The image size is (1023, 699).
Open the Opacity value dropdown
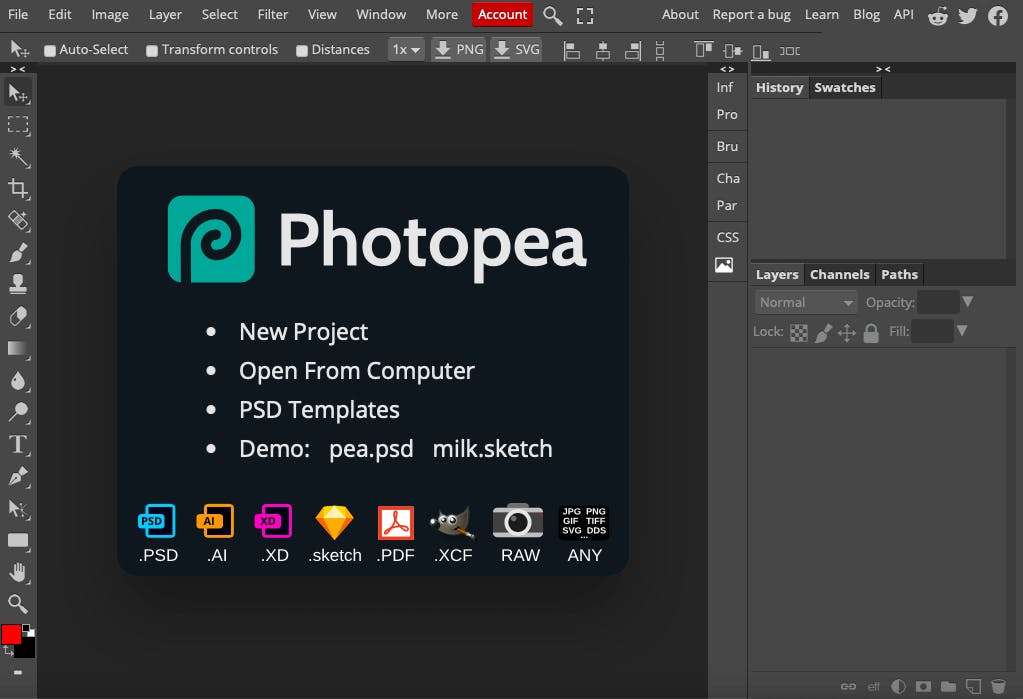click(x=966, y=302)
